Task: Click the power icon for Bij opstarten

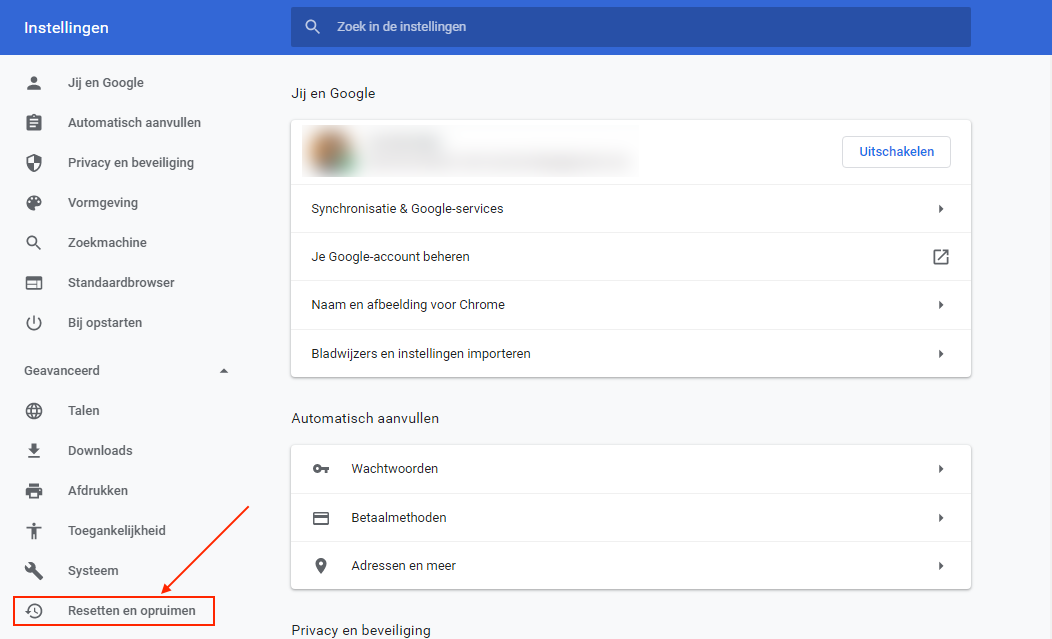Action: coord(34,323)
